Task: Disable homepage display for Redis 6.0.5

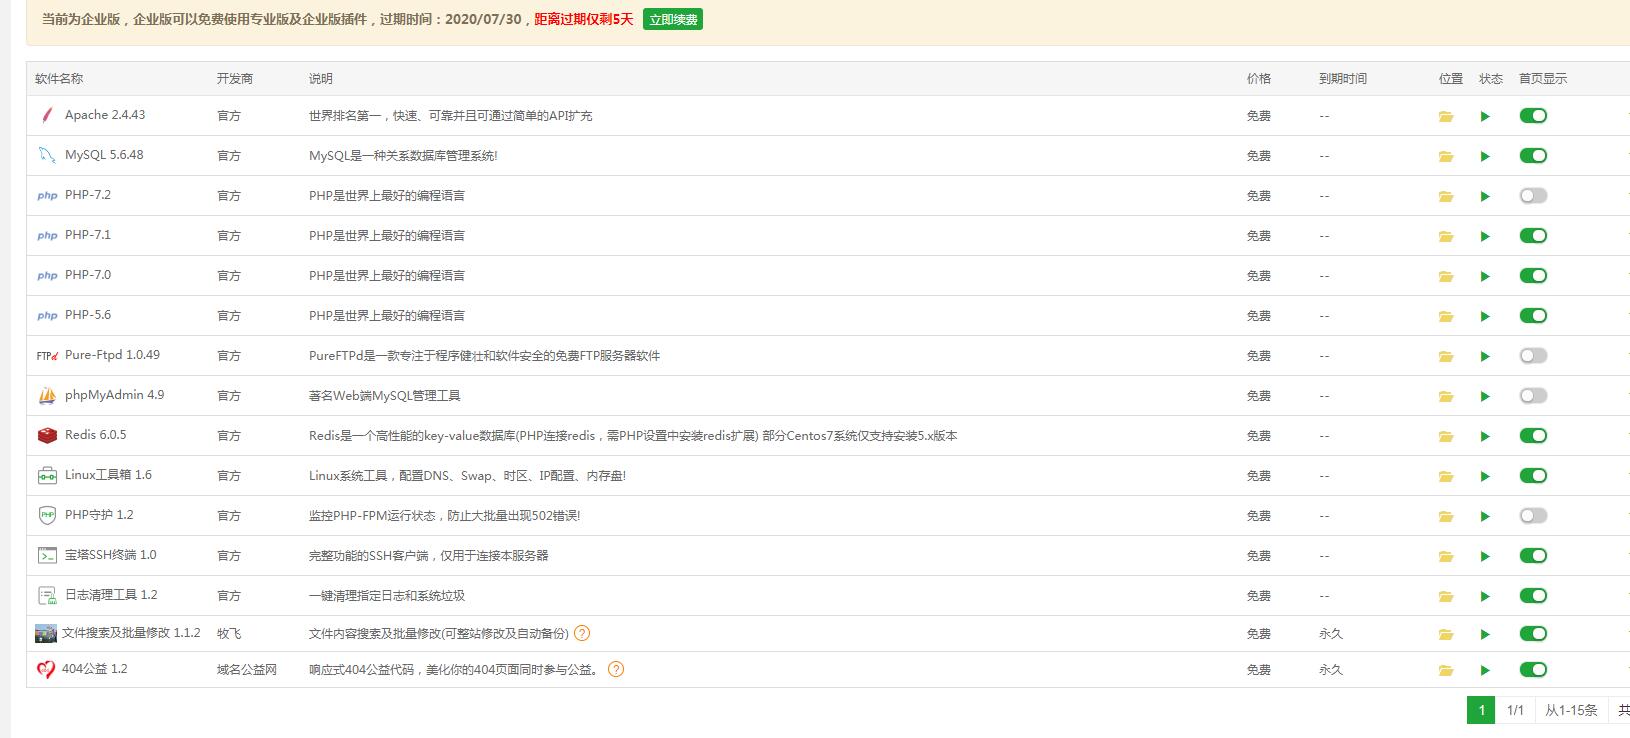Action: [1533, 435]
